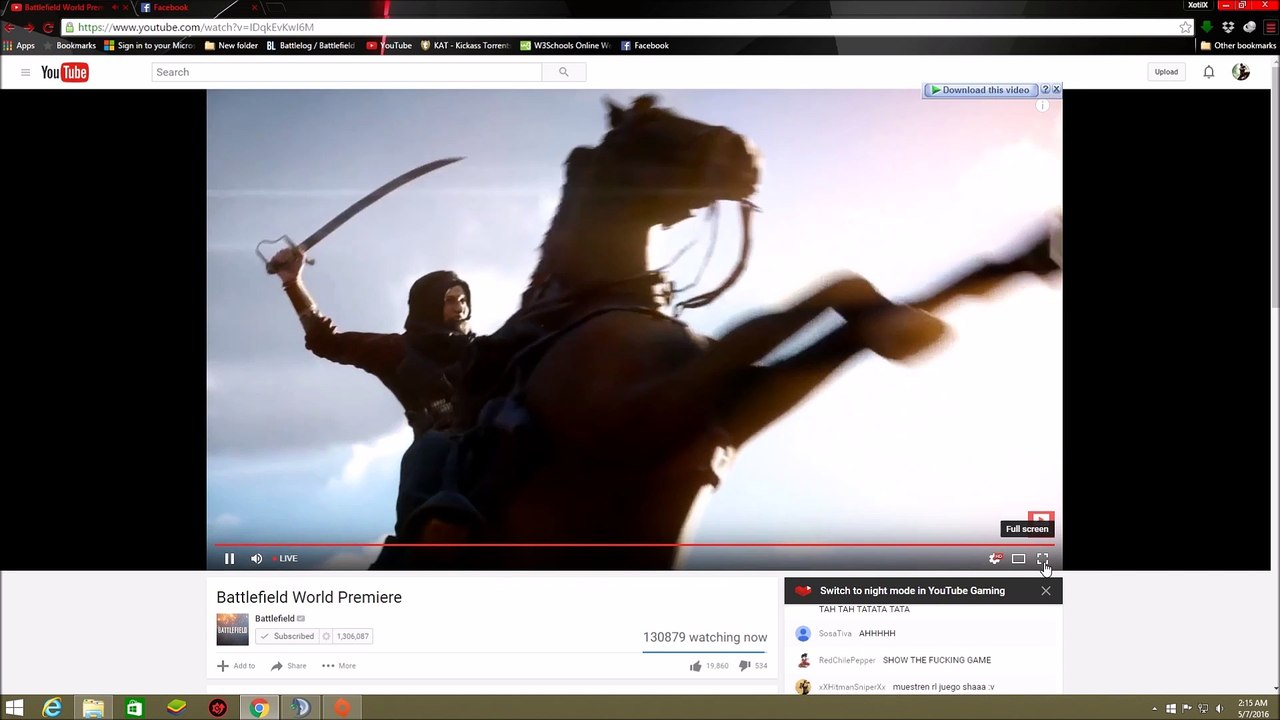Click the Battlefield channel thumbnail
Image resolution: width=1280 pixels, height=720 pixels.
click(x=232, y=629)
